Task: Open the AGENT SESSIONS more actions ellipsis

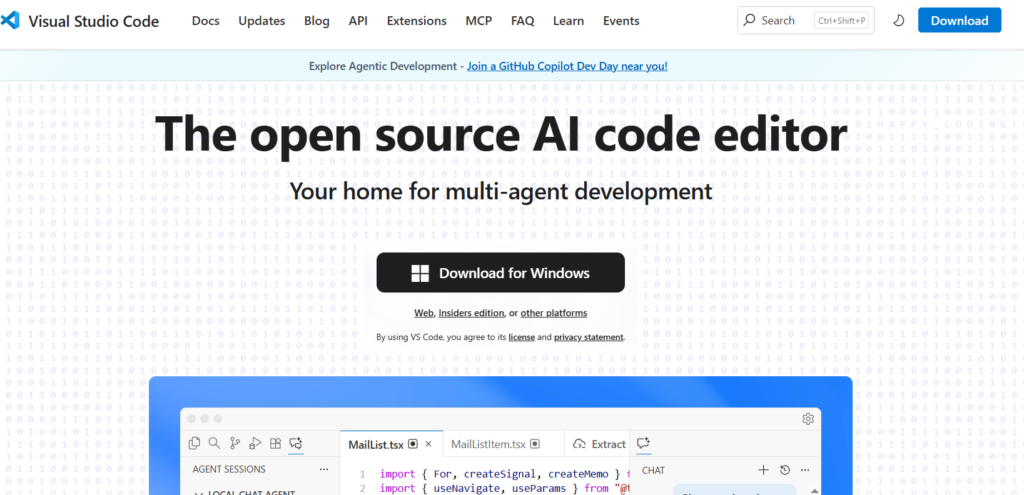Action: click(x=324, y=469)
